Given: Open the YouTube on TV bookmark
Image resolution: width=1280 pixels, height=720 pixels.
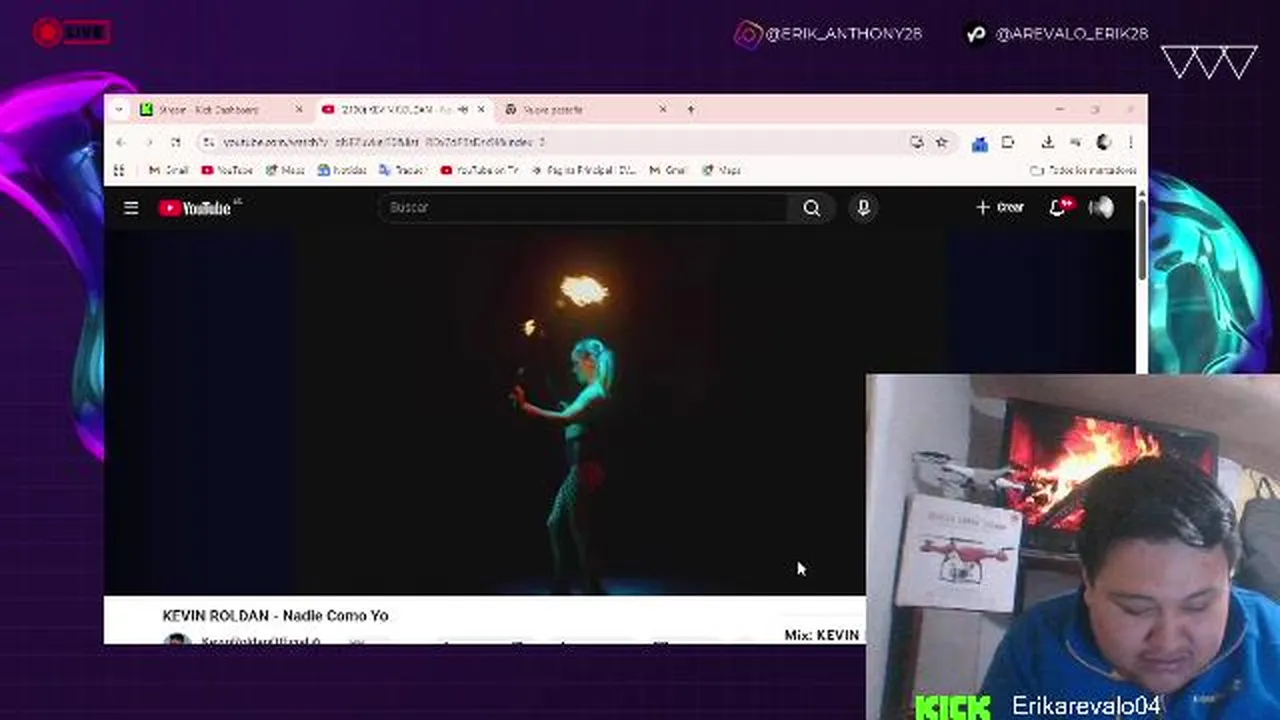Looking at the screenshot, I should pos(479,170).
